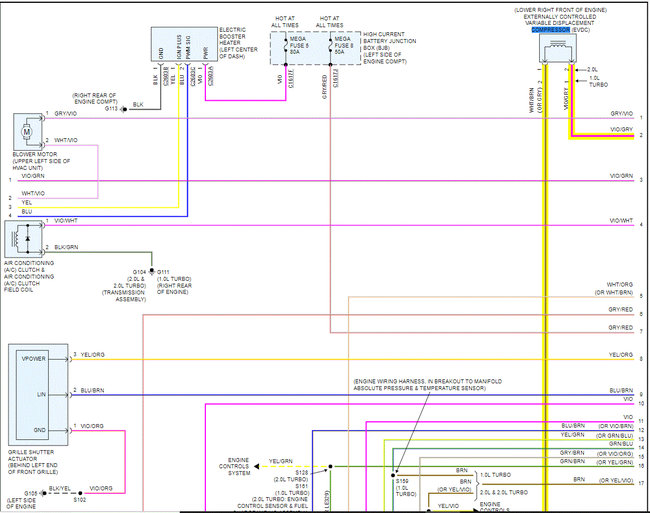
Task: Click the BLK/GRN wire label
Action: (66, 247)
